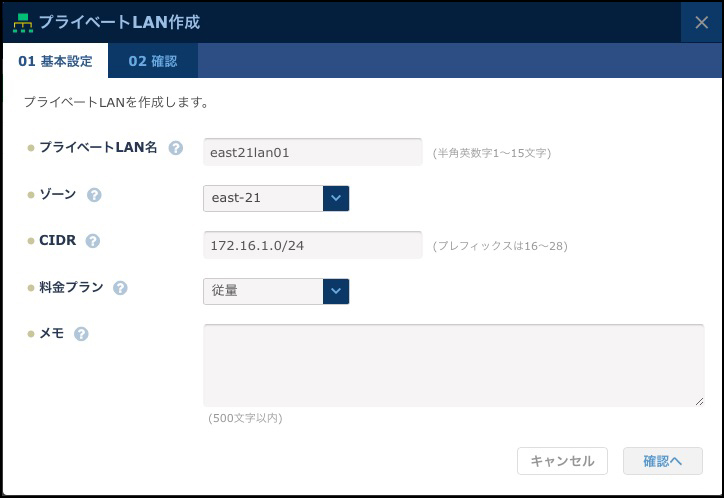724x498 pixels.
Task: Focus the プライベートLAN名 input field
Action: [312, 152]
